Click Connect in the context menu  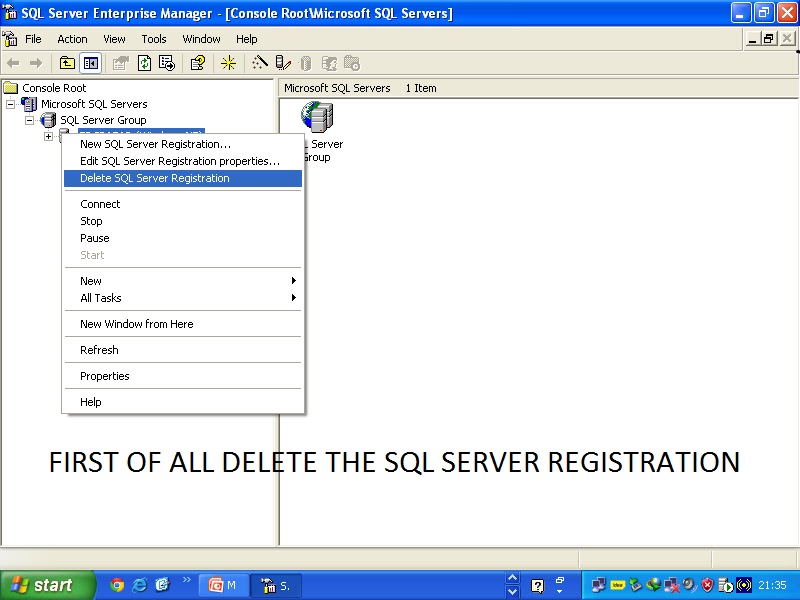pyautogui.click(x=183, y=204)
